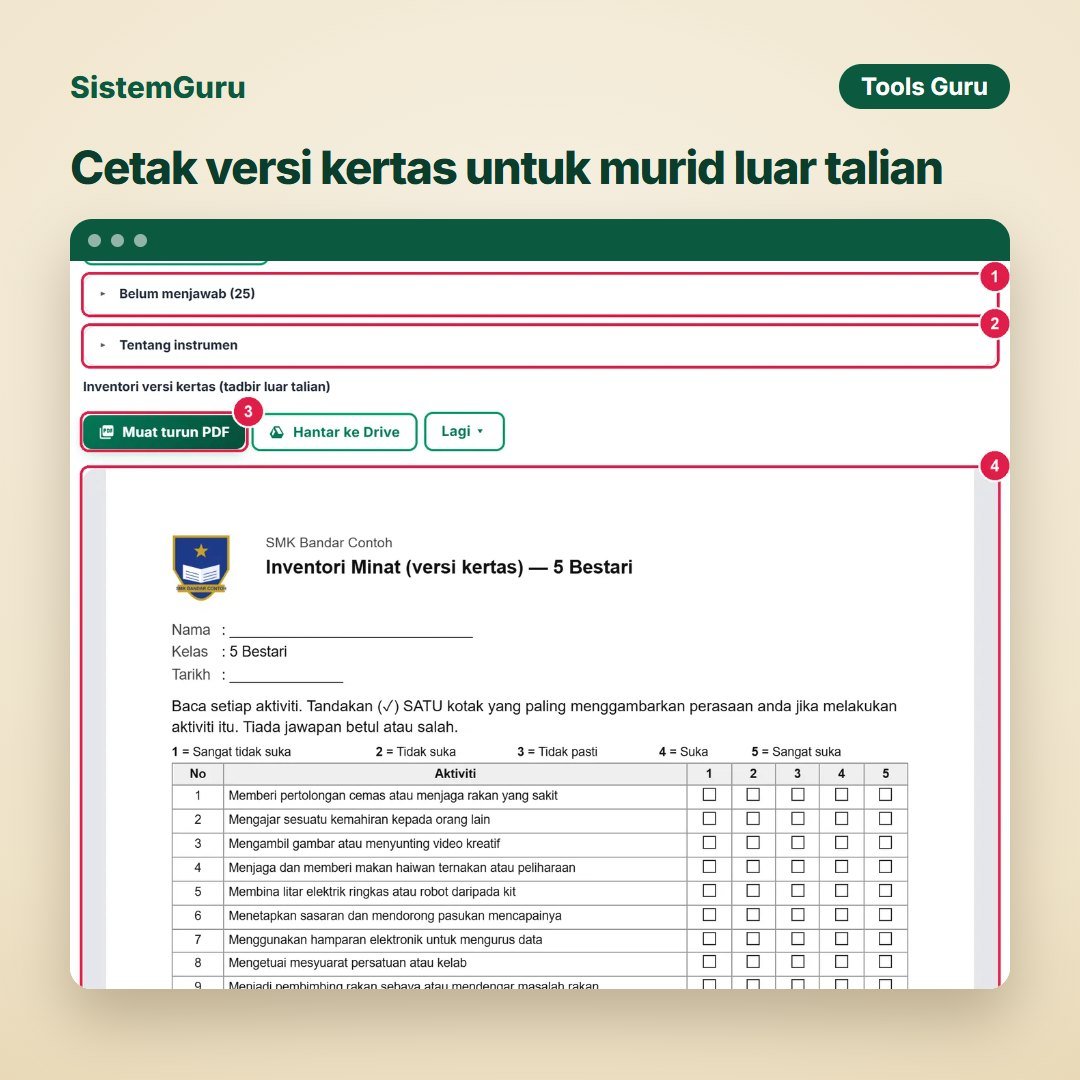Tick box 5 for Menetapkan sasaran row
The height and width of the screenshot is (1080, 1080).
click(885, 915)
